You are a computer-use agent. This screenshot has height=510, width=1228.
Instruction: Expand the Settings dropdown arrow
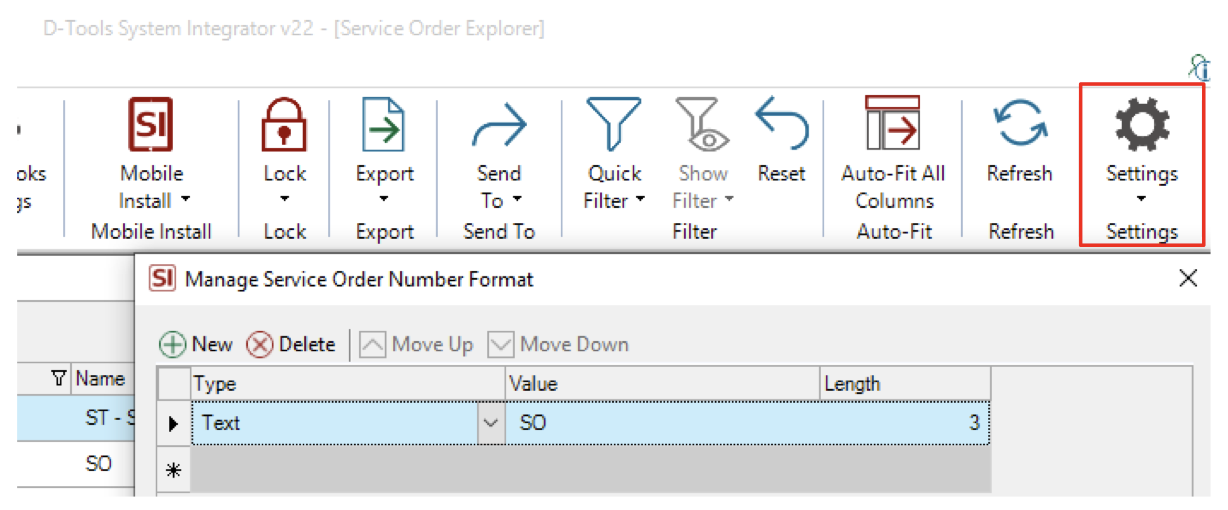(1141, 199)
